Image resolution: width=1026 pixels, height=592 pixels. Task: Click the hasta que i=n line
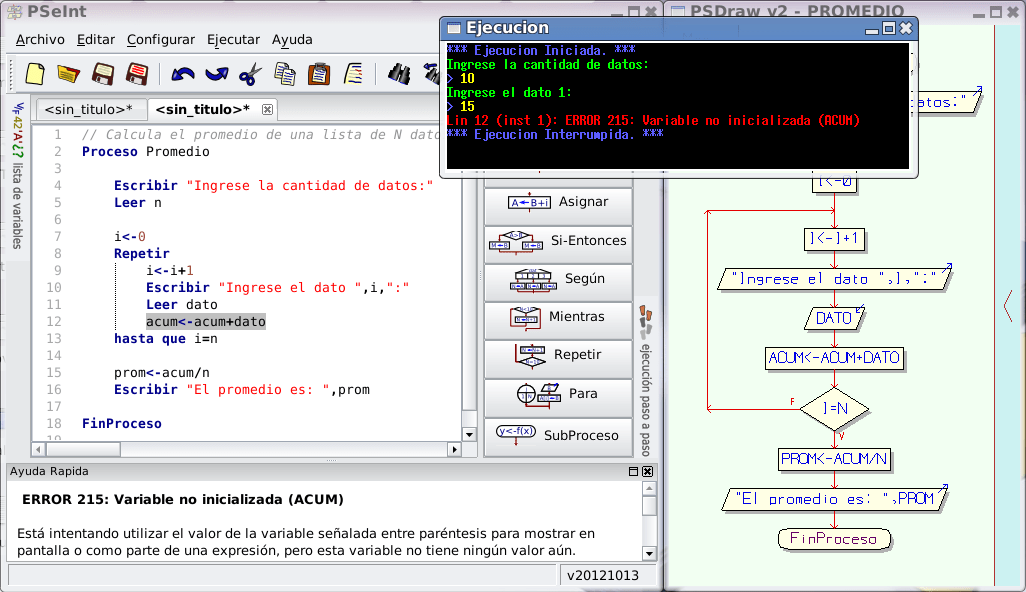[166, 338]
